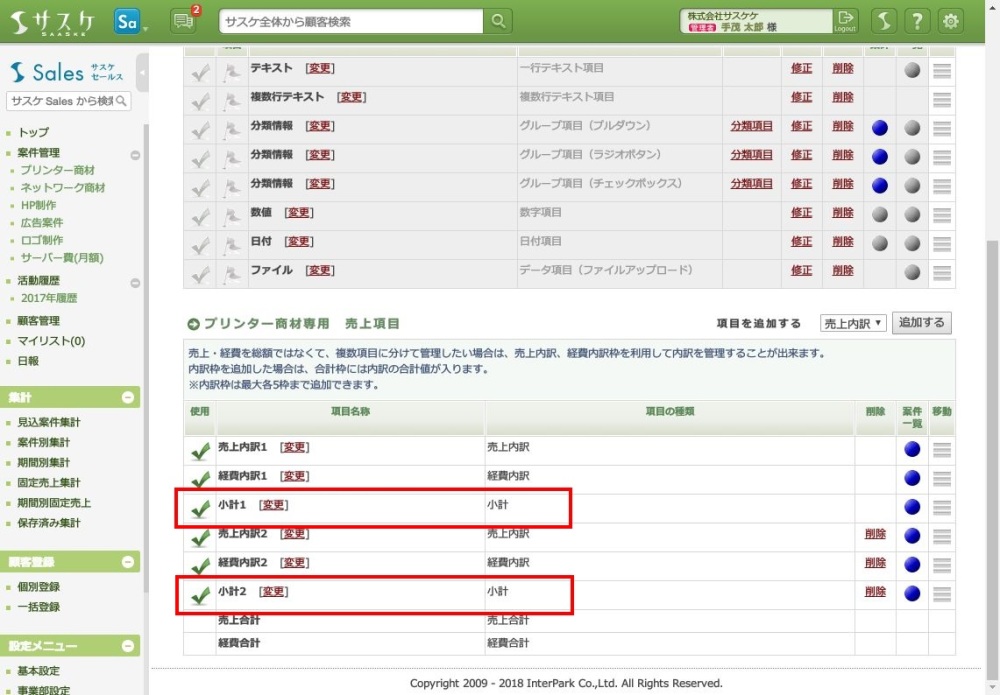Open HP制作 in sidebar
This screenshot has height=695, width=1000.
pyautogui.click(x=38, y=205)
